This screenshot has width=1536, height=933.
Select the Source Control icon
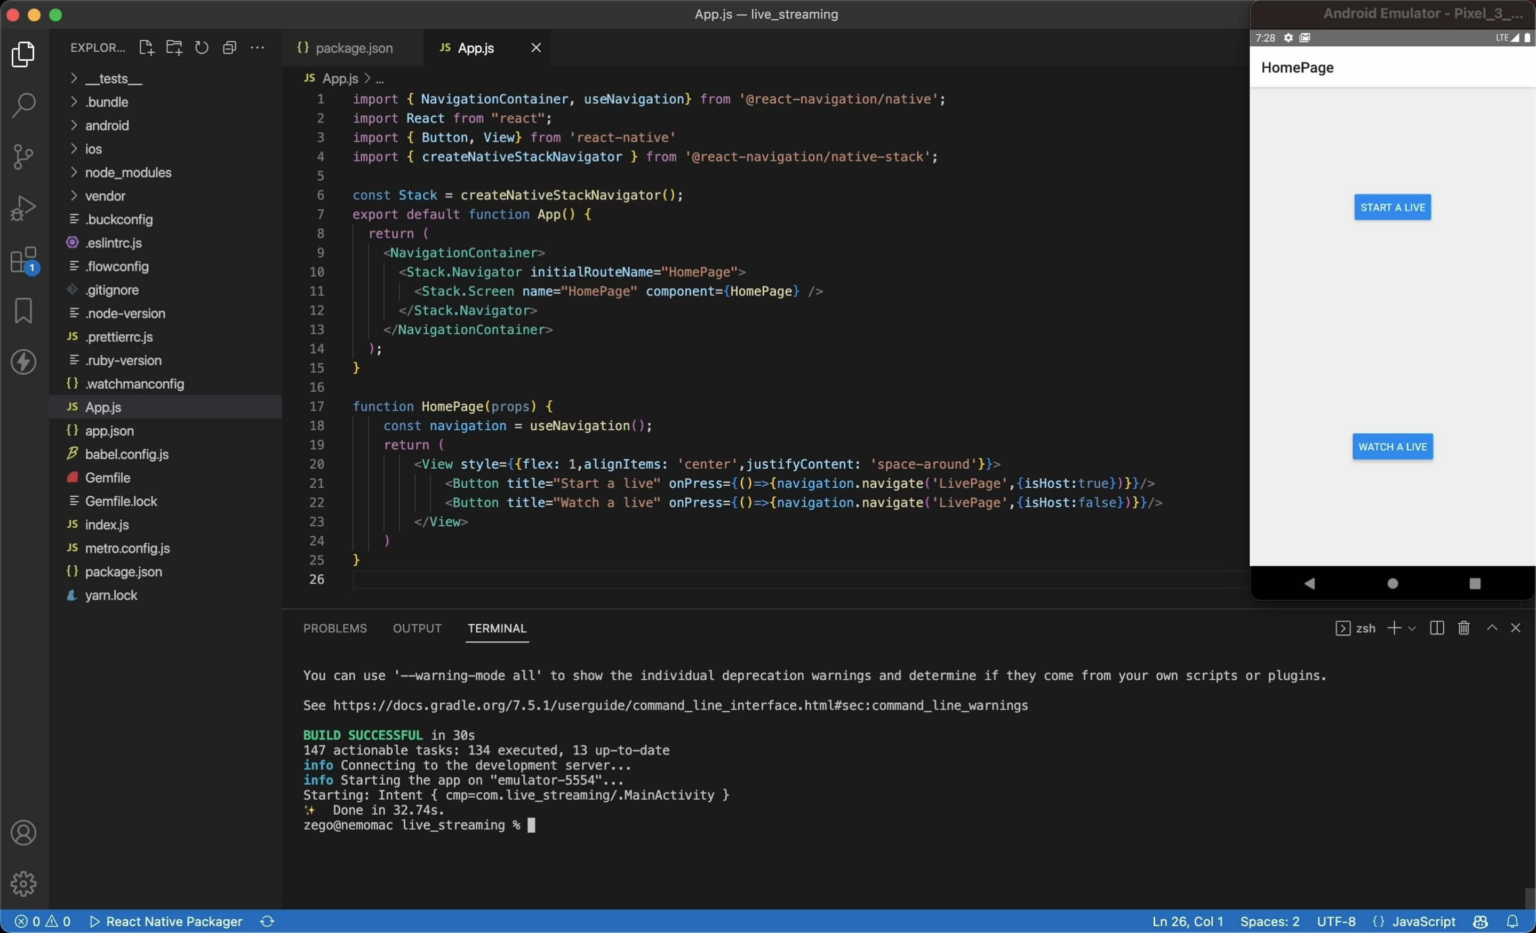pos(23,157)
